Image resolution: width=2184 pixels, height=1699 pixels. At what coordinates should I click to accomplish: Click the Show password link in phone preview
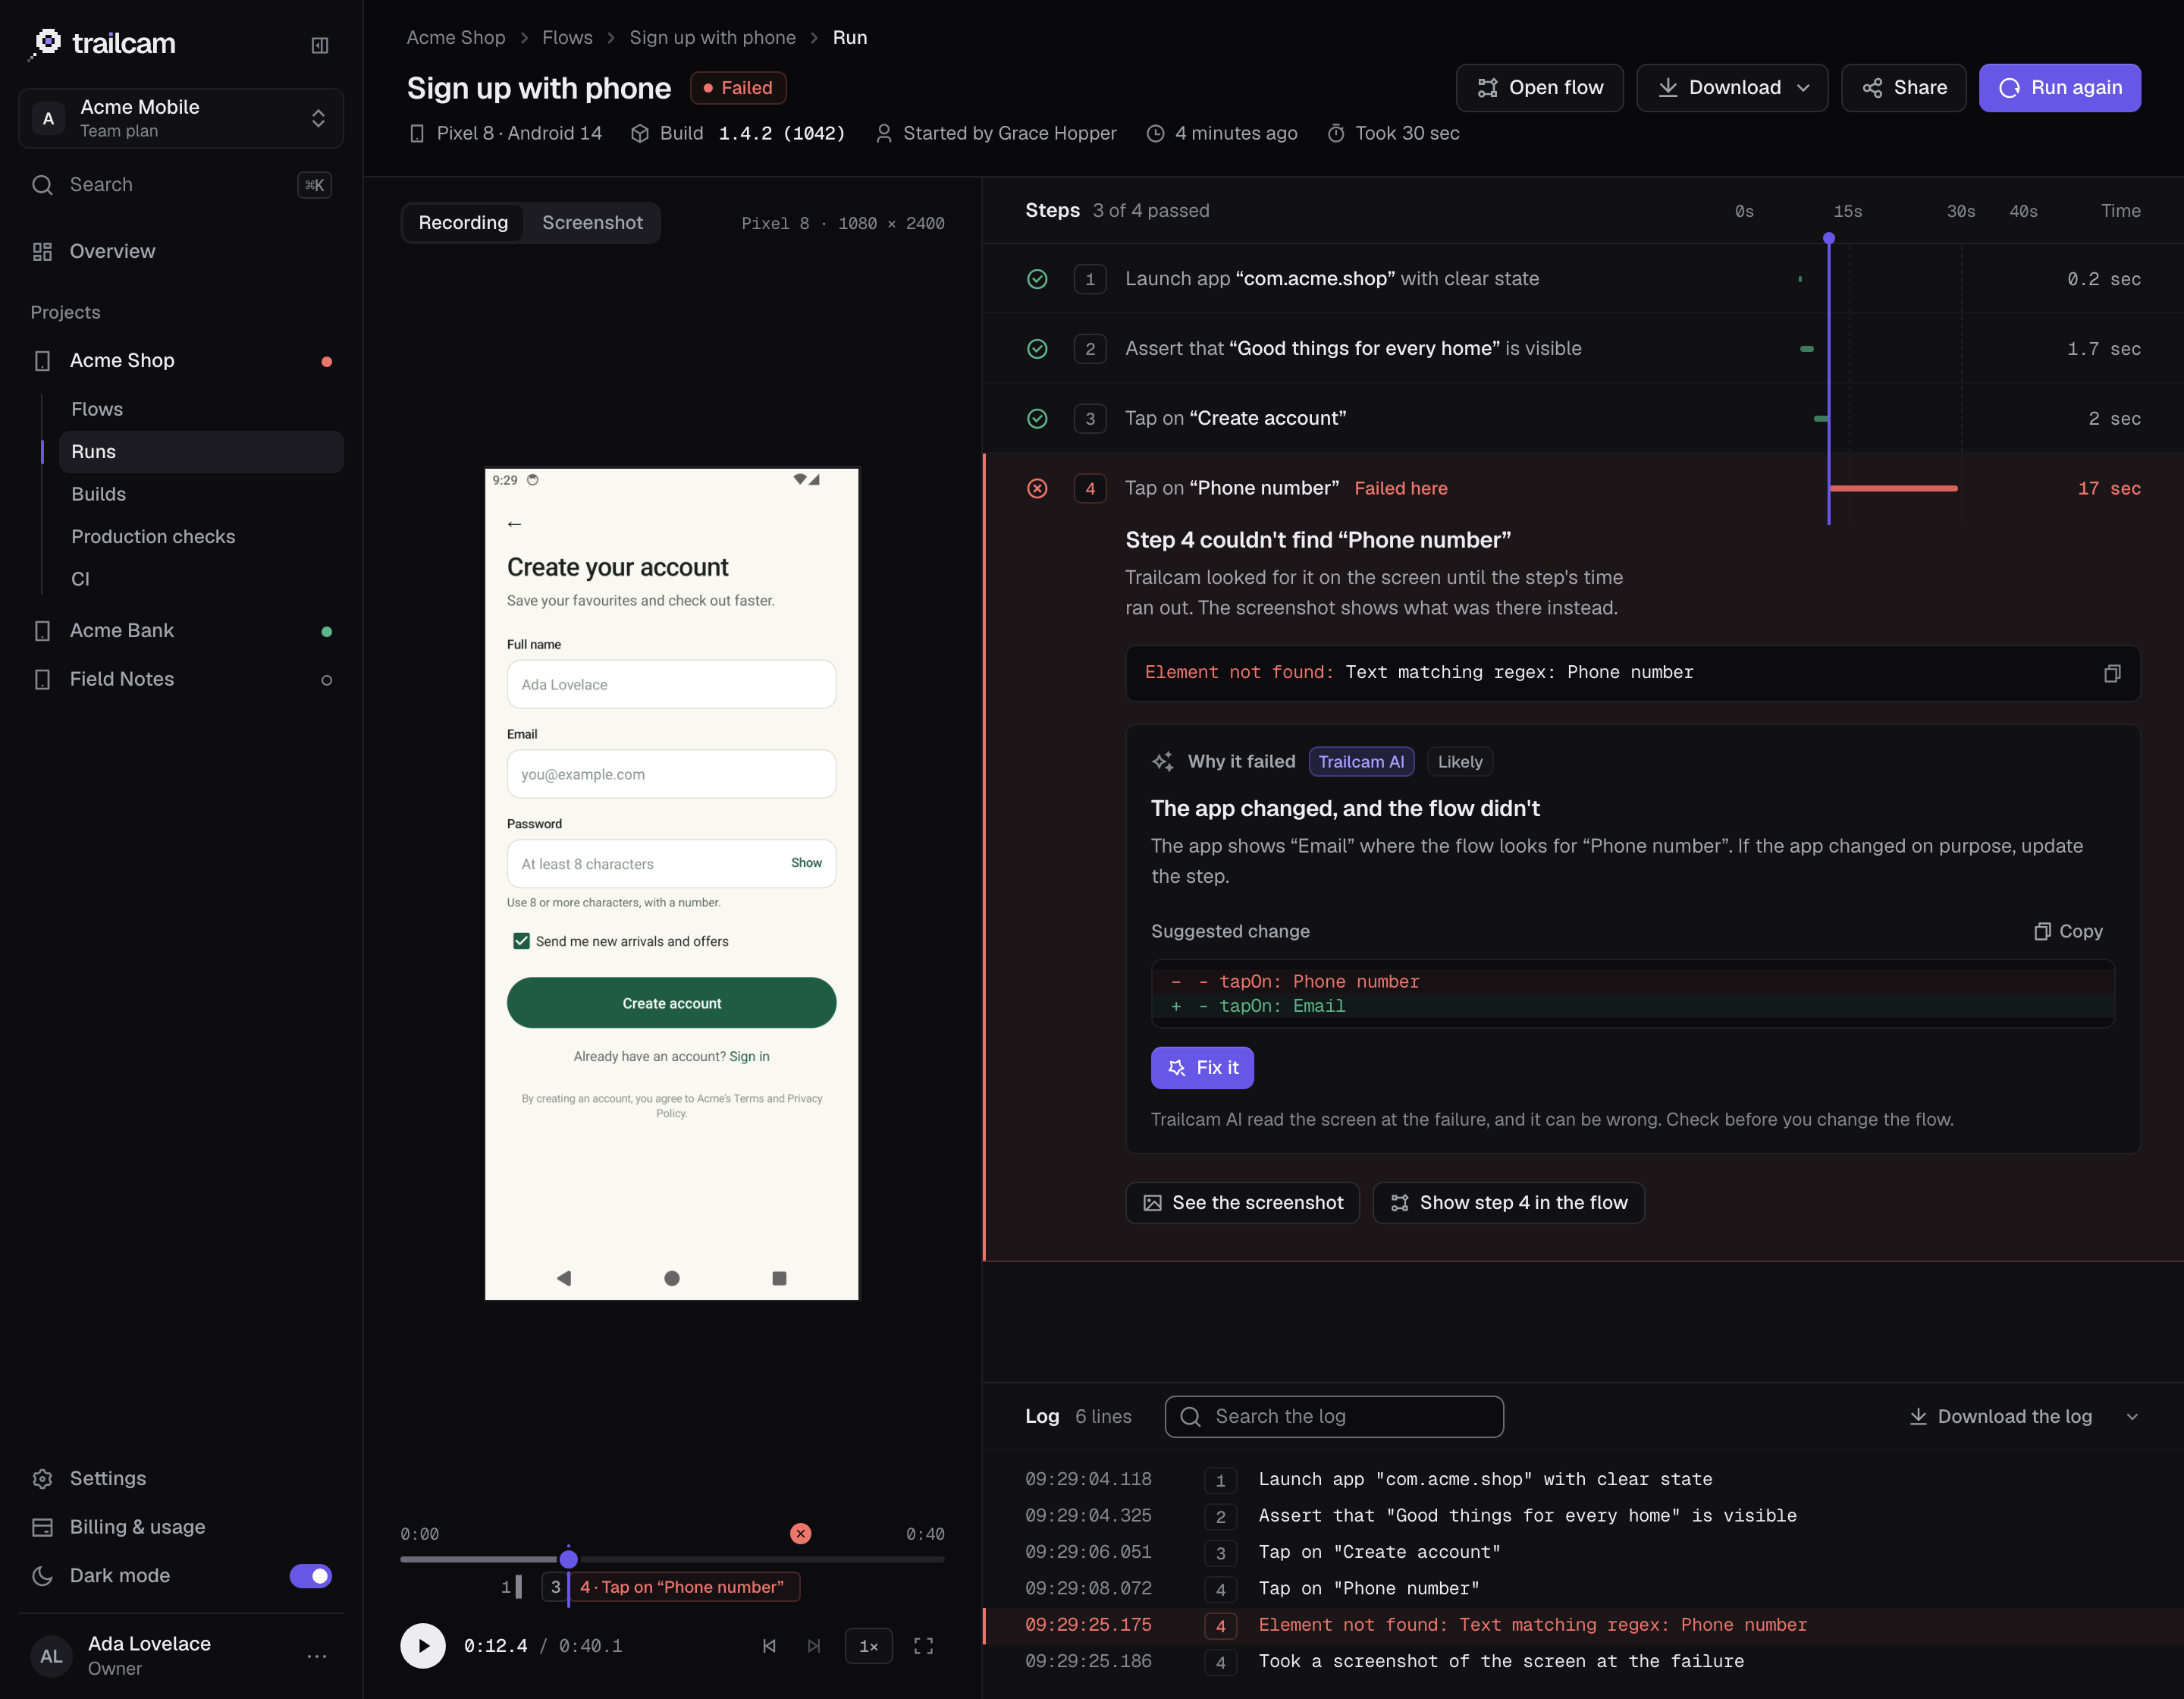[x=806, y=863]
